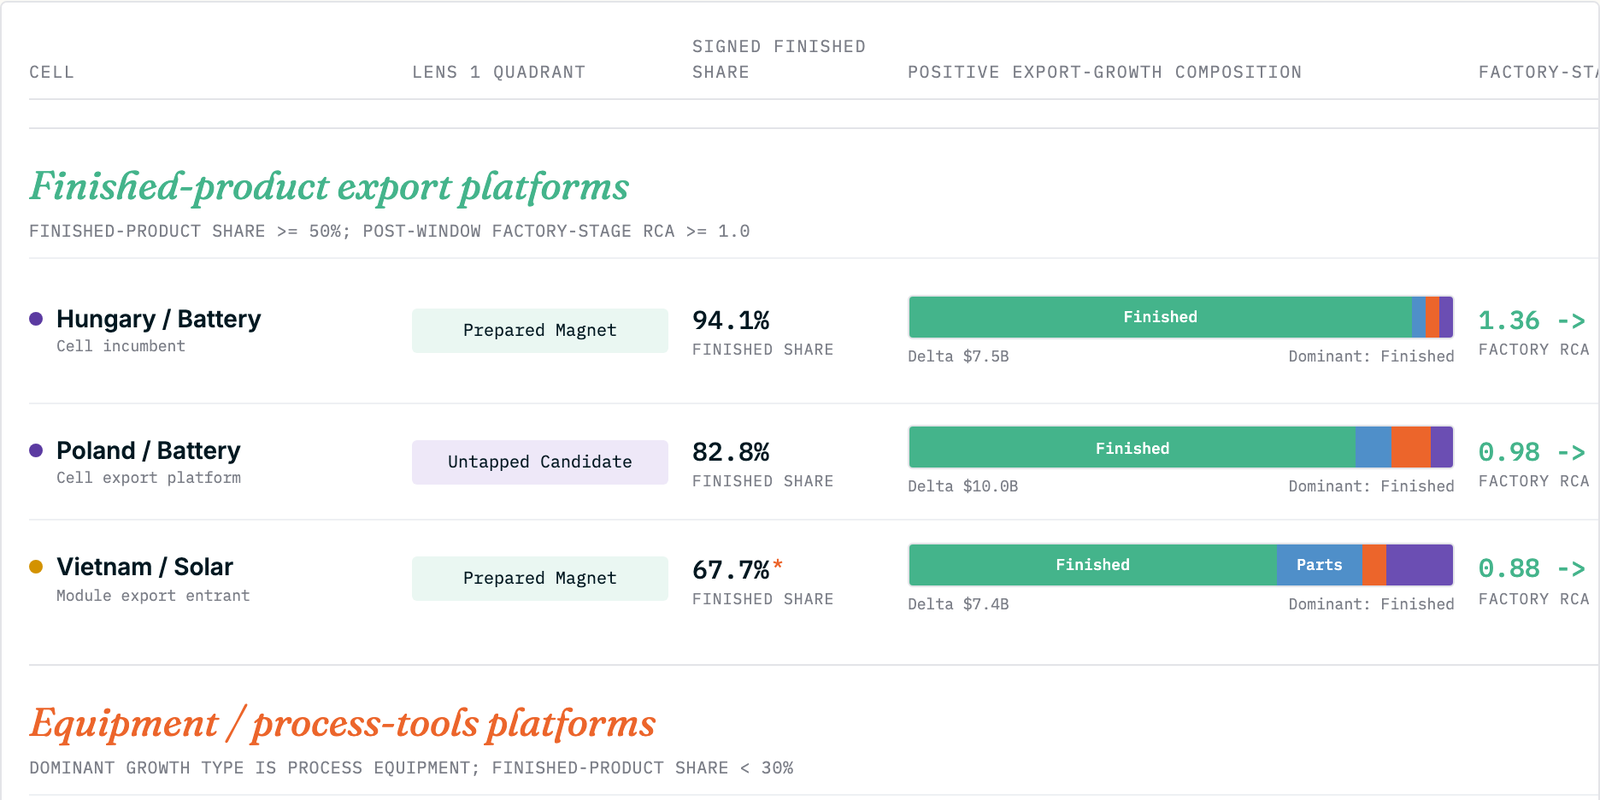The width and height of the screenshot is (1600, 800).
Task: Click the purple dot beside Hungary / Battery
Action: [x=36, y=319]
